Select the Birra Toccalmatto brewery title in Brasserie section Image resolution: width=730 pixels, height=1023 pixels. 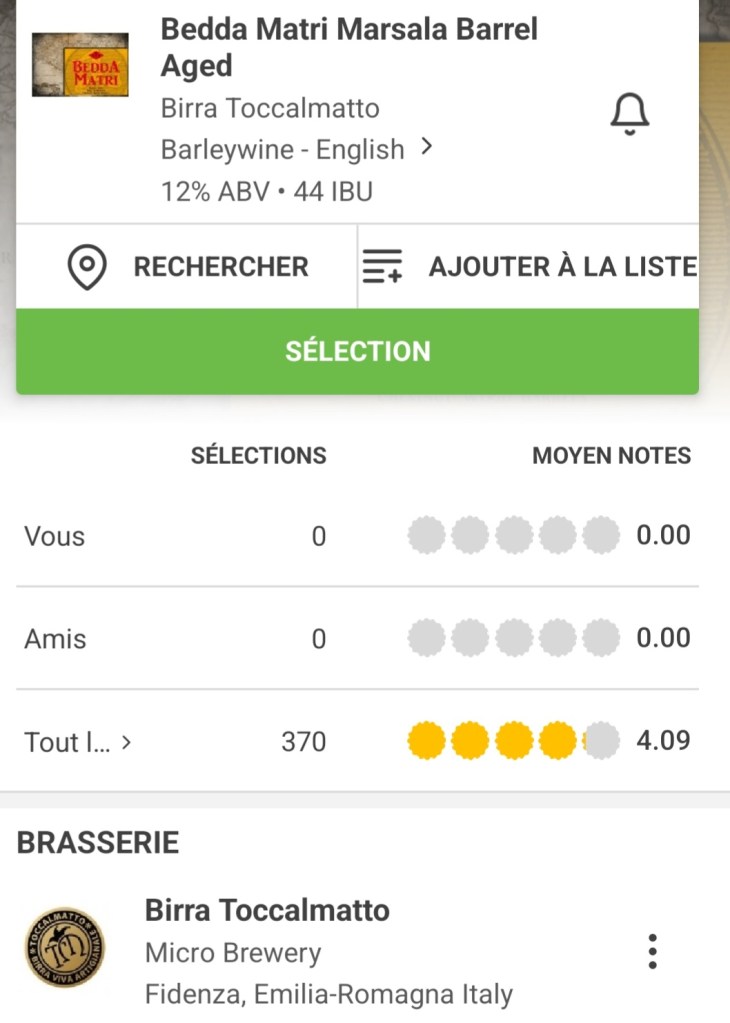(x=267, y=910)
